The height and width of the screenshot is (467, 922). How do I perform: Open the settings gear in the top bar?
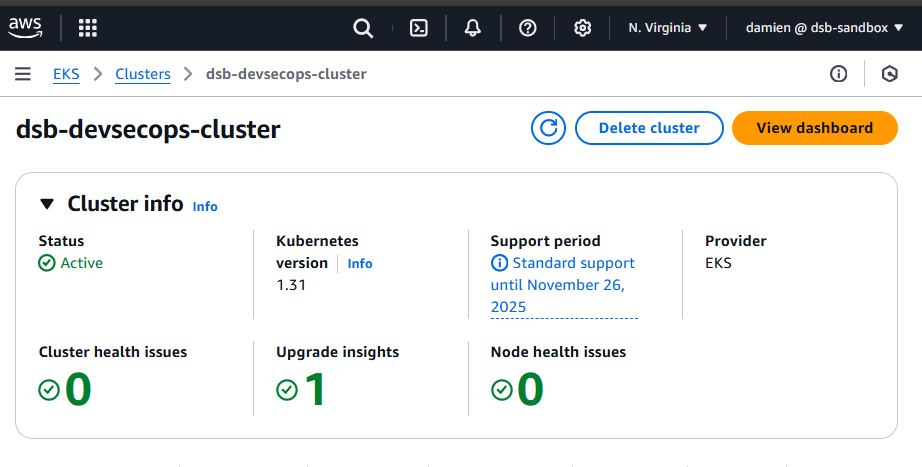[583, 28]
